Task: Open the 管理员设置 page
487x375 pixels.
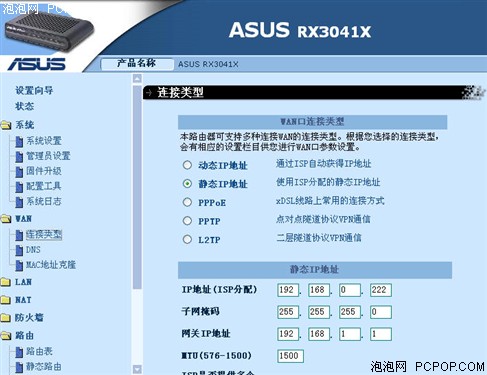Action: tap(48, 156)
